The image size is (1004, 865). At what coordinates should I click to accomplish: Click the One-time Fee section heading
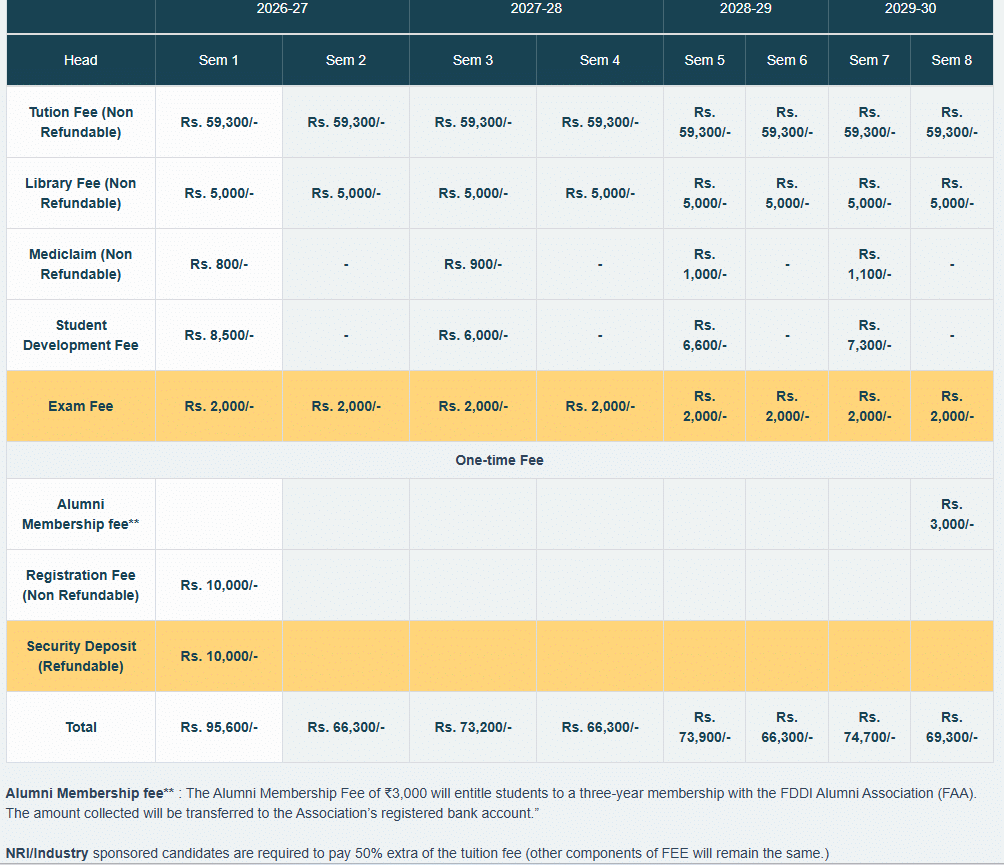[499, 460]
